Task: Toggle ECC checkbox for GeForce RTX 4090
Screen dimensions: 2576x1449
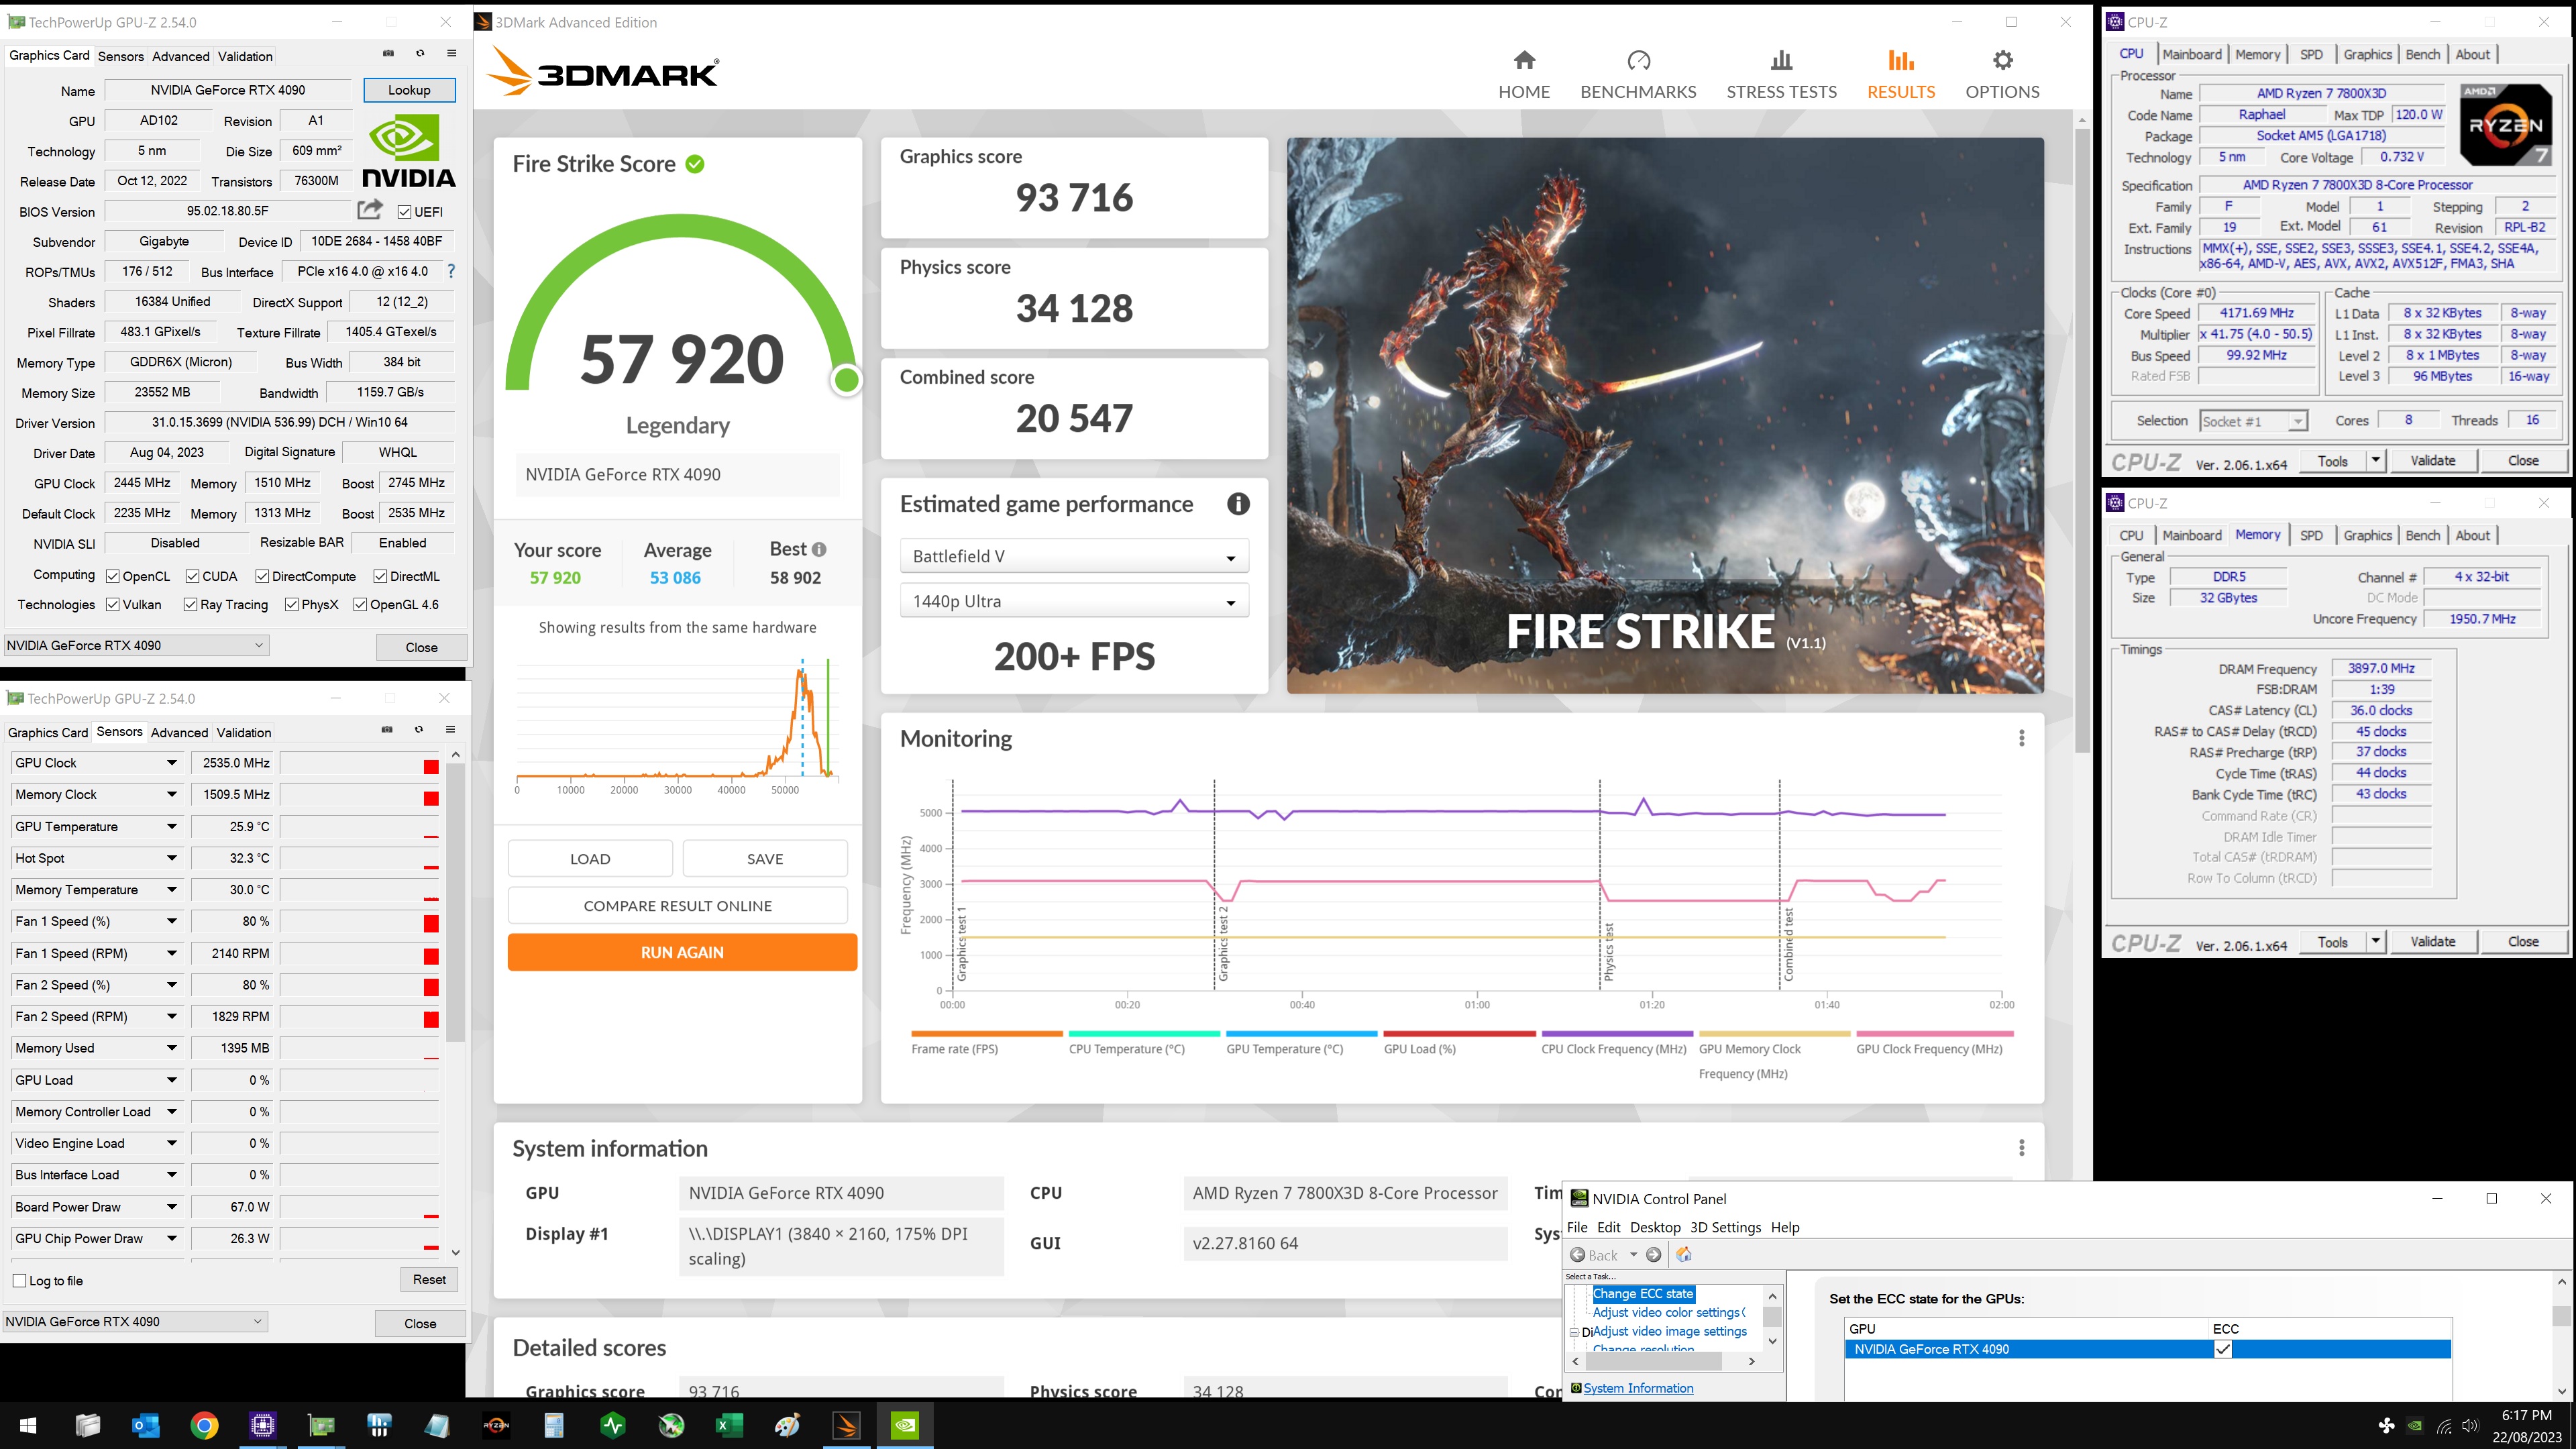Action: point(2222,1349)
